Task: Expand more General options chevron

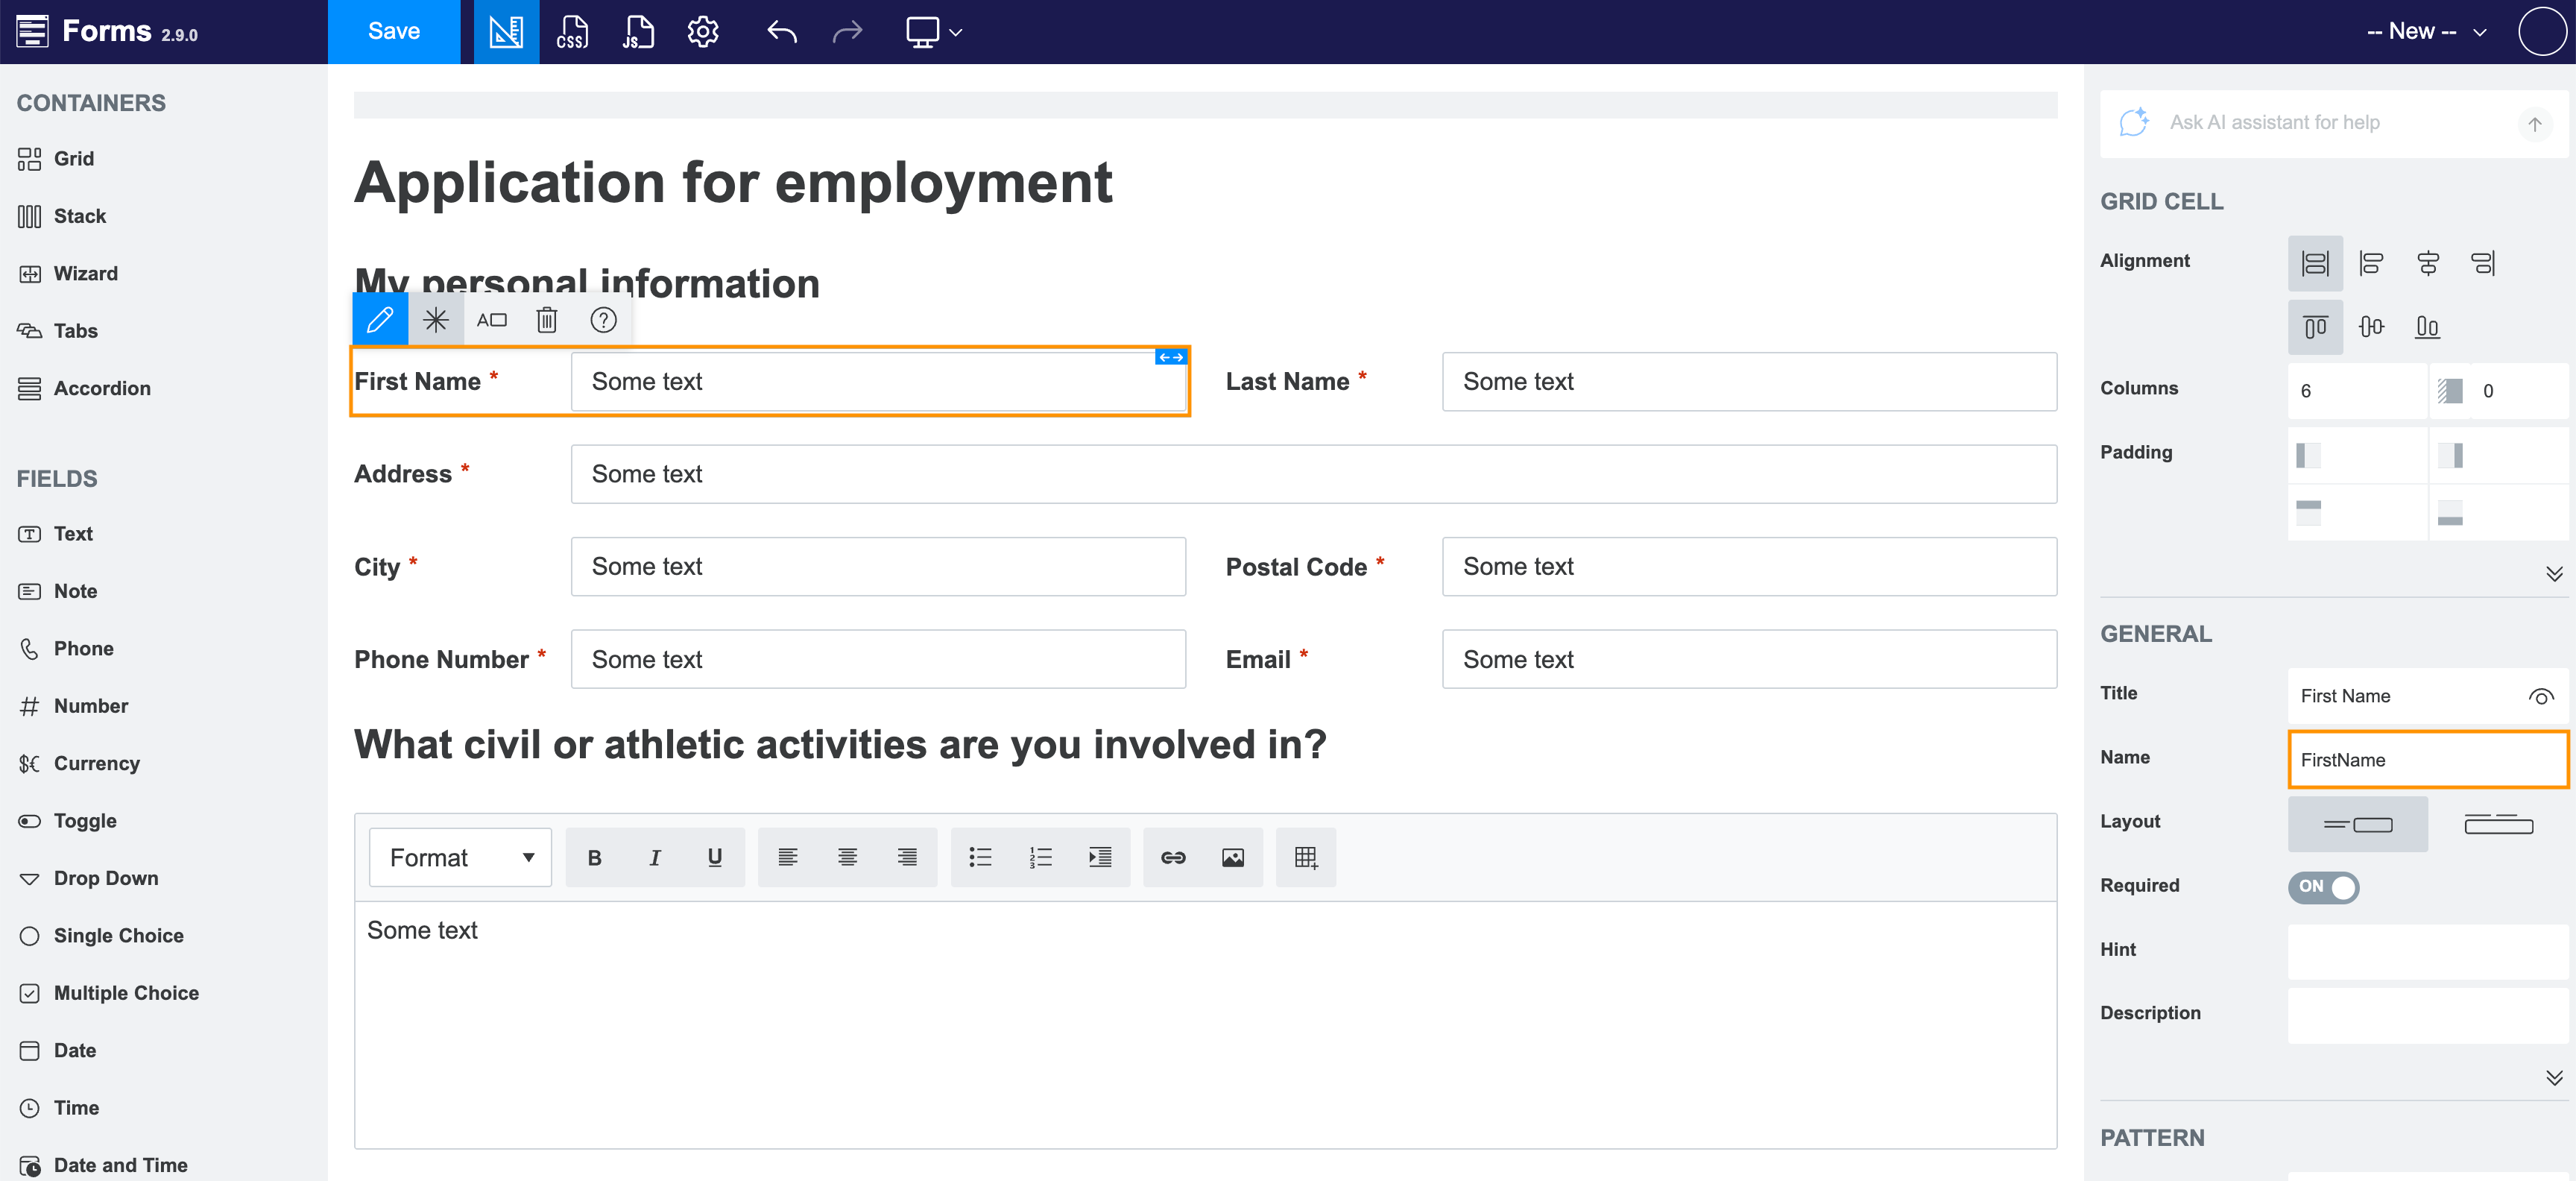Action: [x=2554, y=1077]
